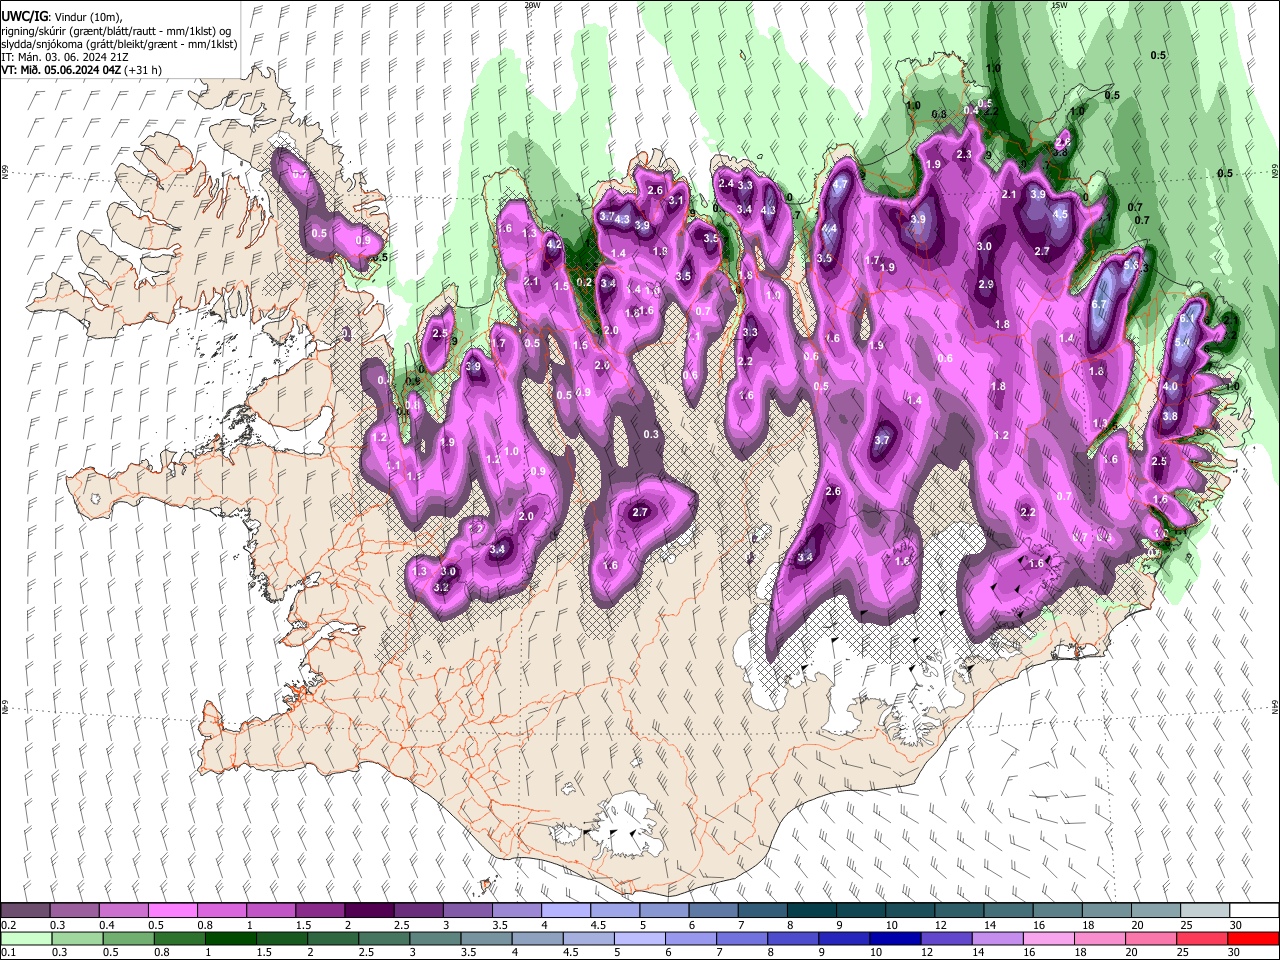Click the '0.2' label in the top legend row
This screenshot has width=1280, height=960.
[8, 925]
